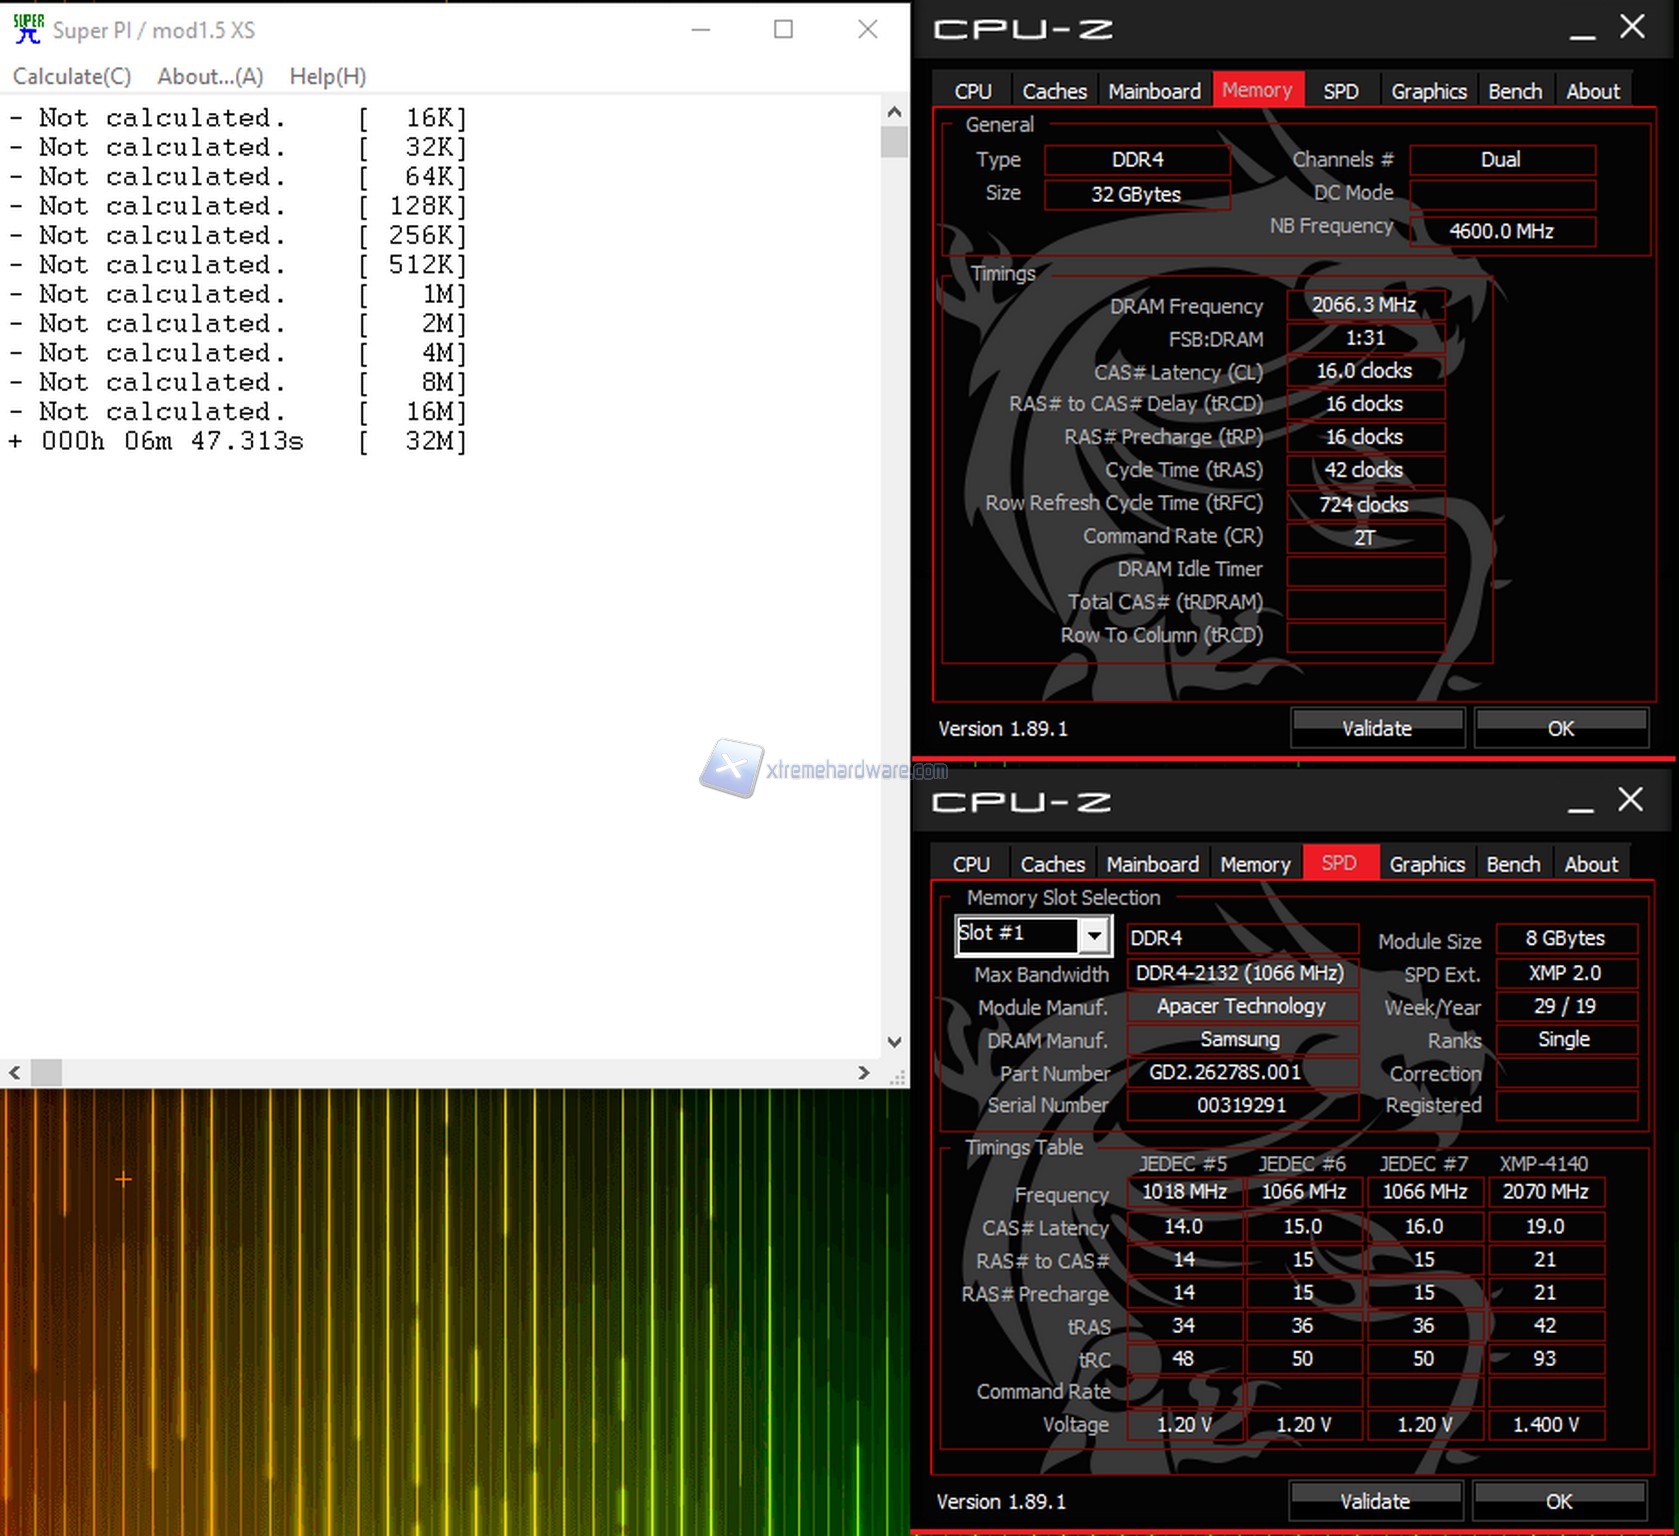
Task: Open the Help(H) menu
Action: pyautogui.click(x=327, y=76)
